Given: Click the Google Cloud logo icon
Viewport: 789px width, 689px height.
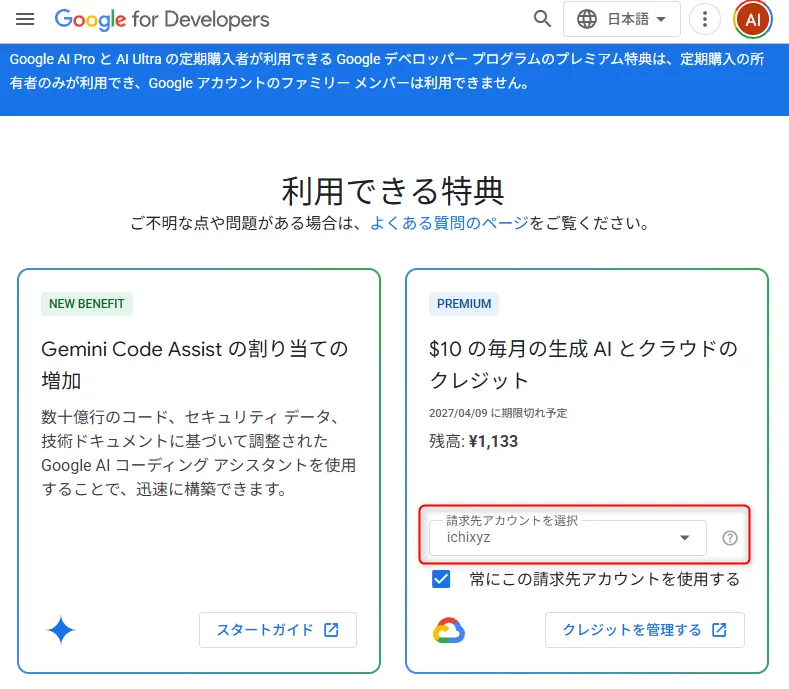Looking at the screenshot, I should tap(450, 630).
